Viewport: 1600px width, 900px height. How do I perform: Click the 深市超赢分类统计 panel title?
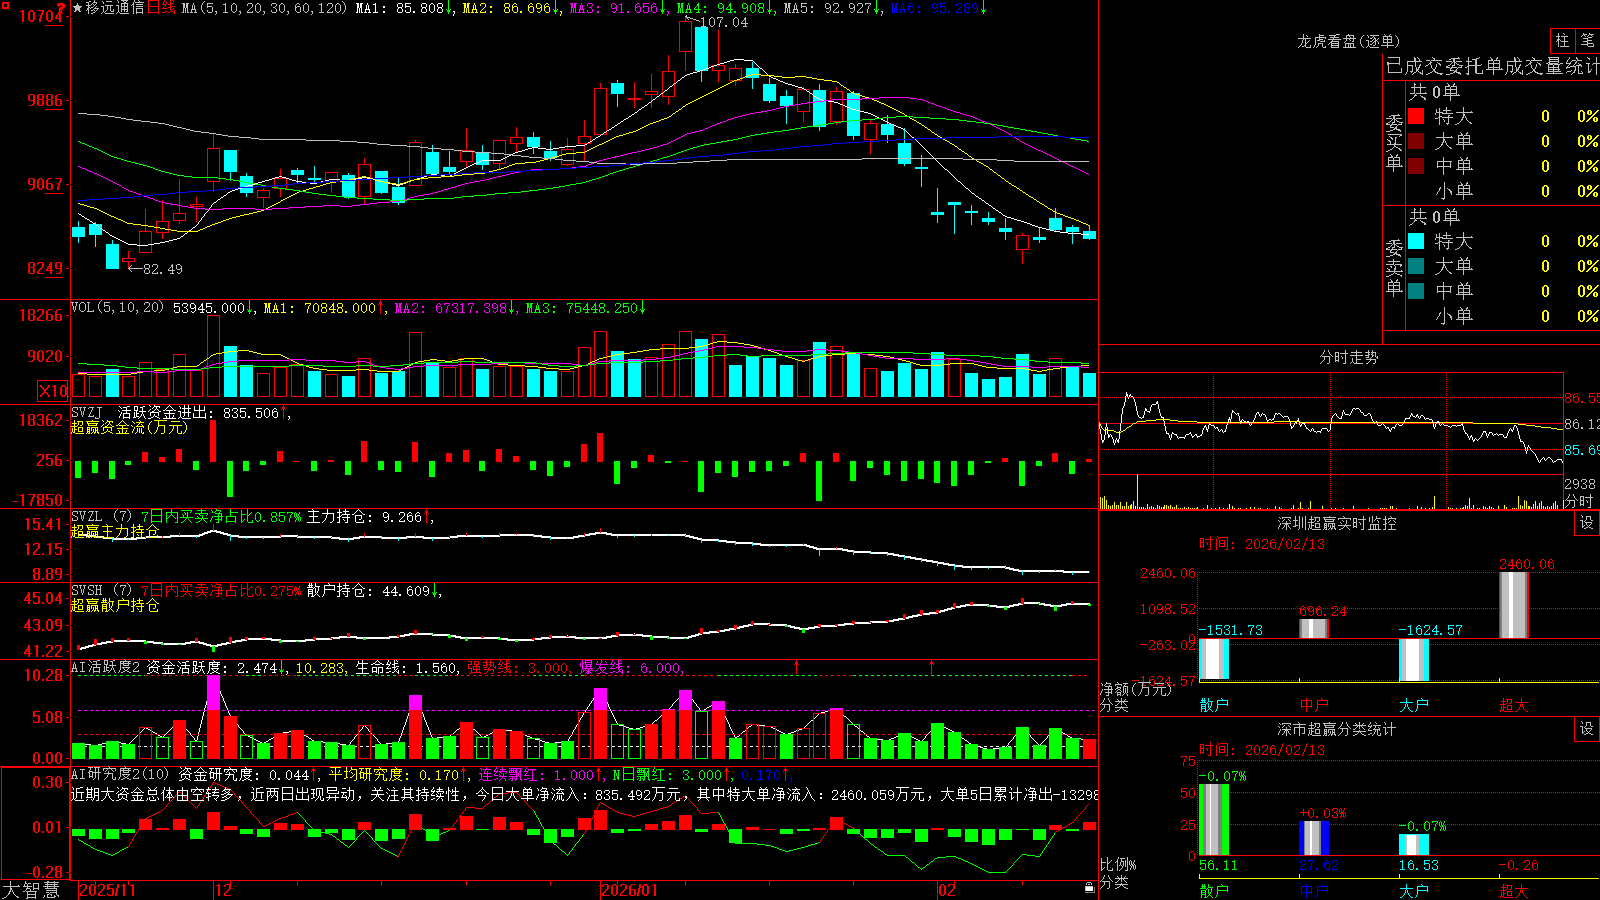1337,729
